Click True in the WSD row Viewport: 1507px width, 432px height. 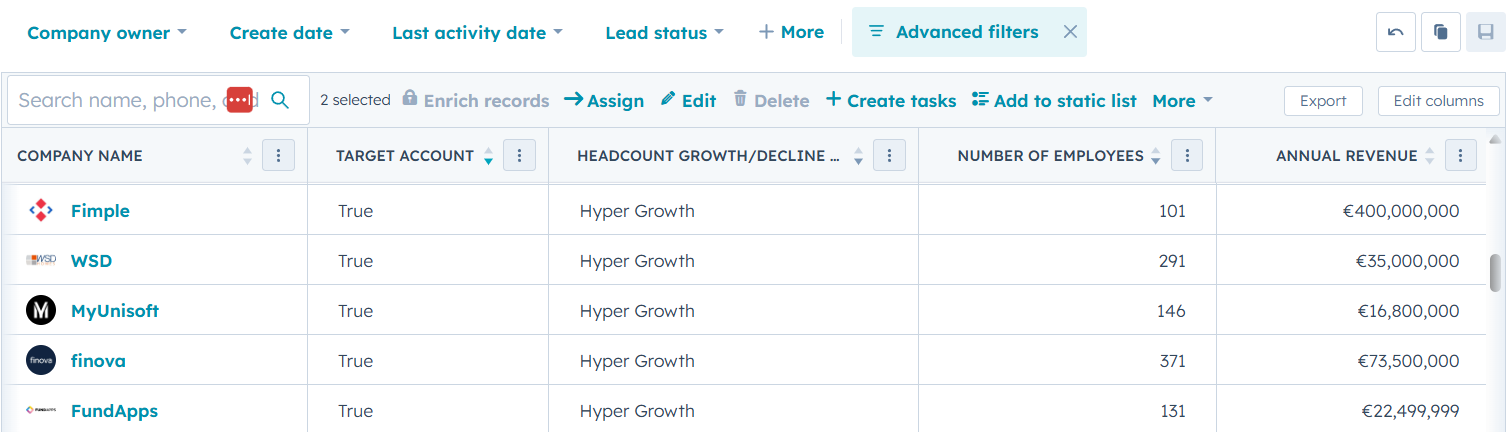pos(355,261)
